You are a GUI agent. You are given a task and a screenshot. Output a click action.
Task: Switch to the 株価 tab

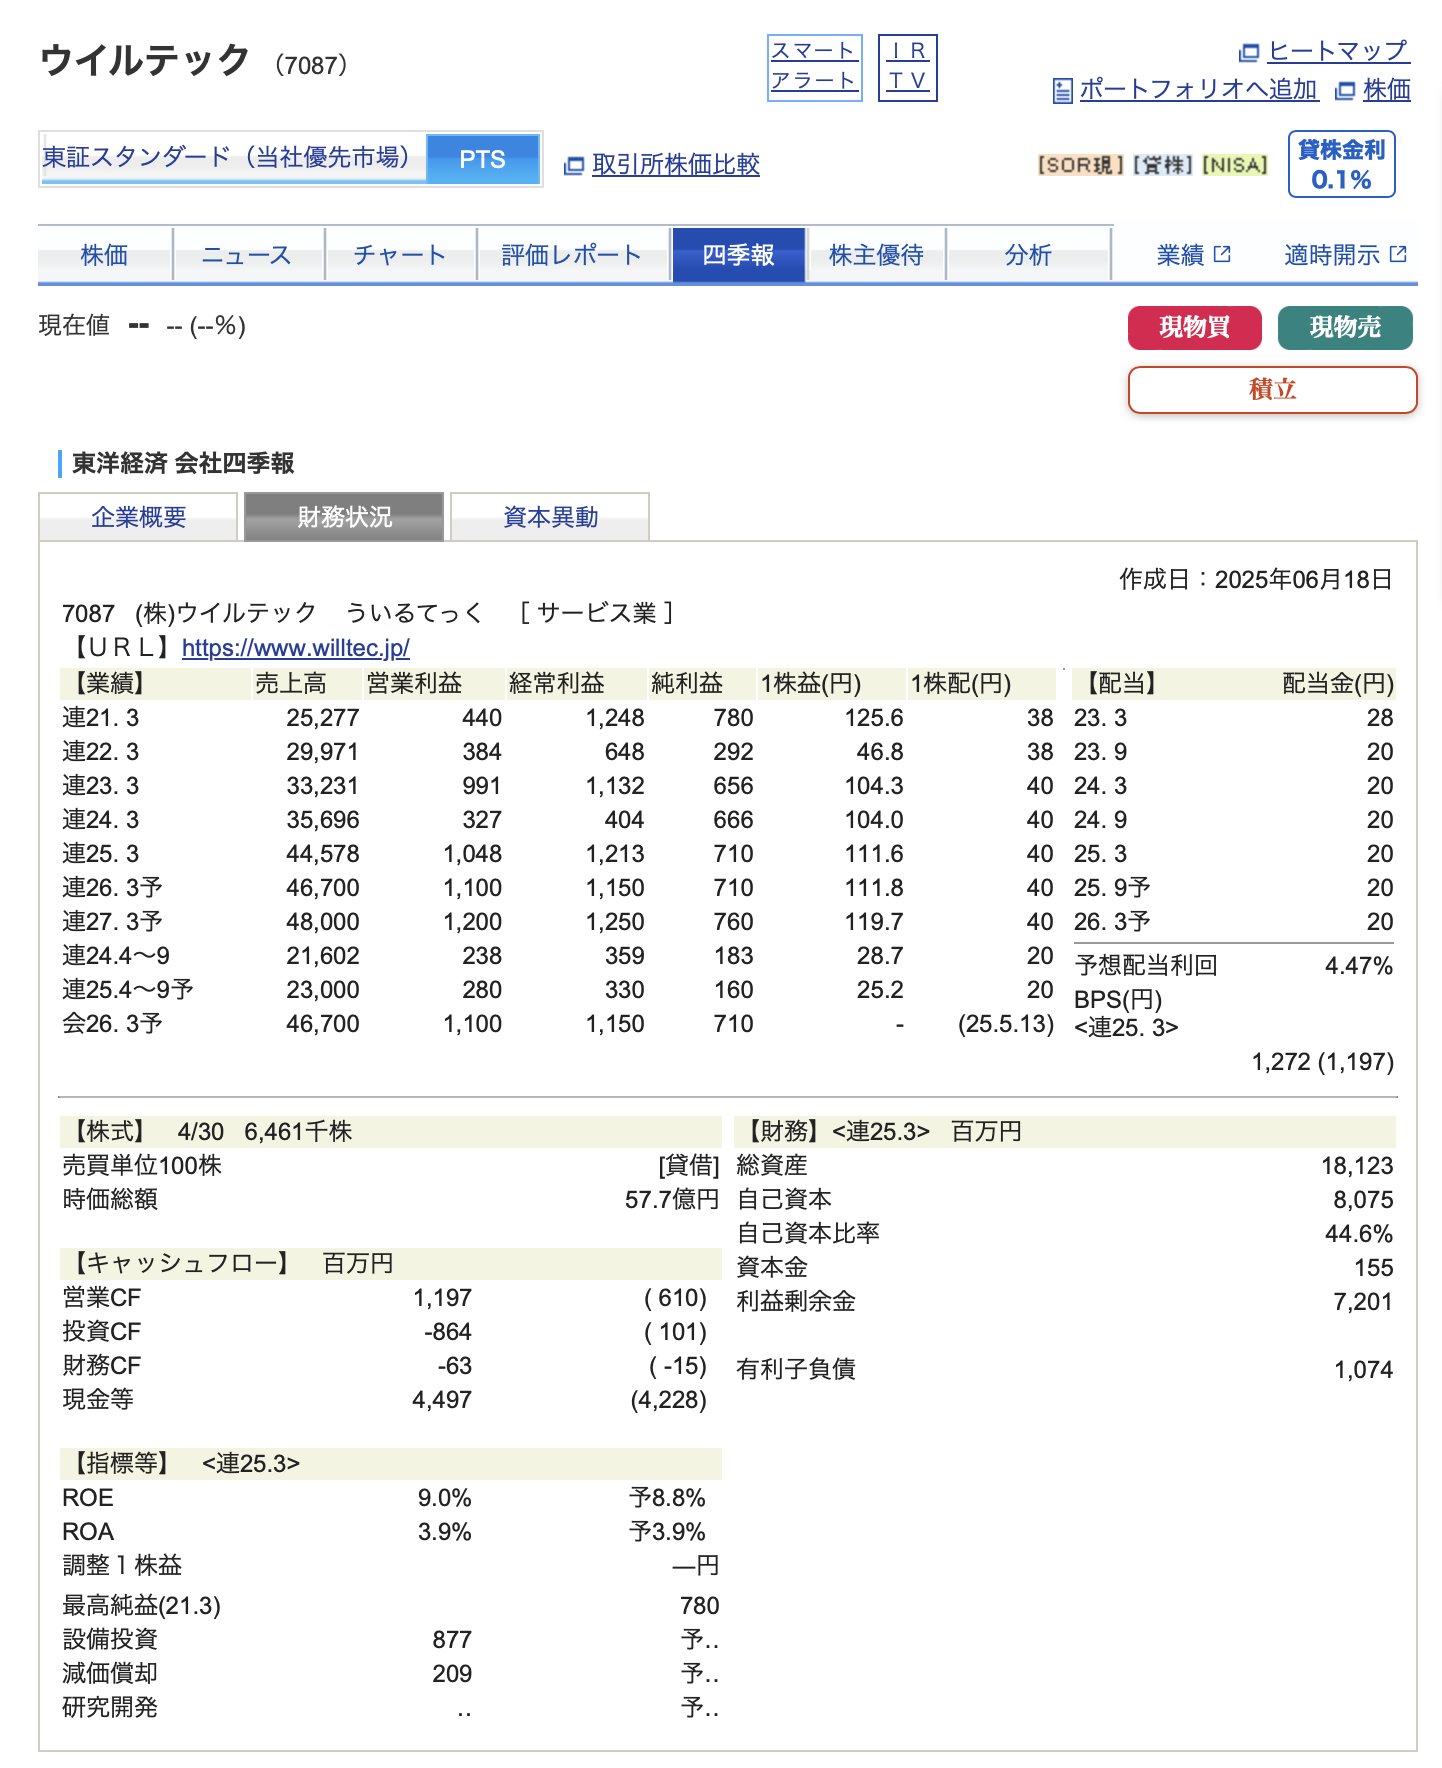[x=104, y=255]
